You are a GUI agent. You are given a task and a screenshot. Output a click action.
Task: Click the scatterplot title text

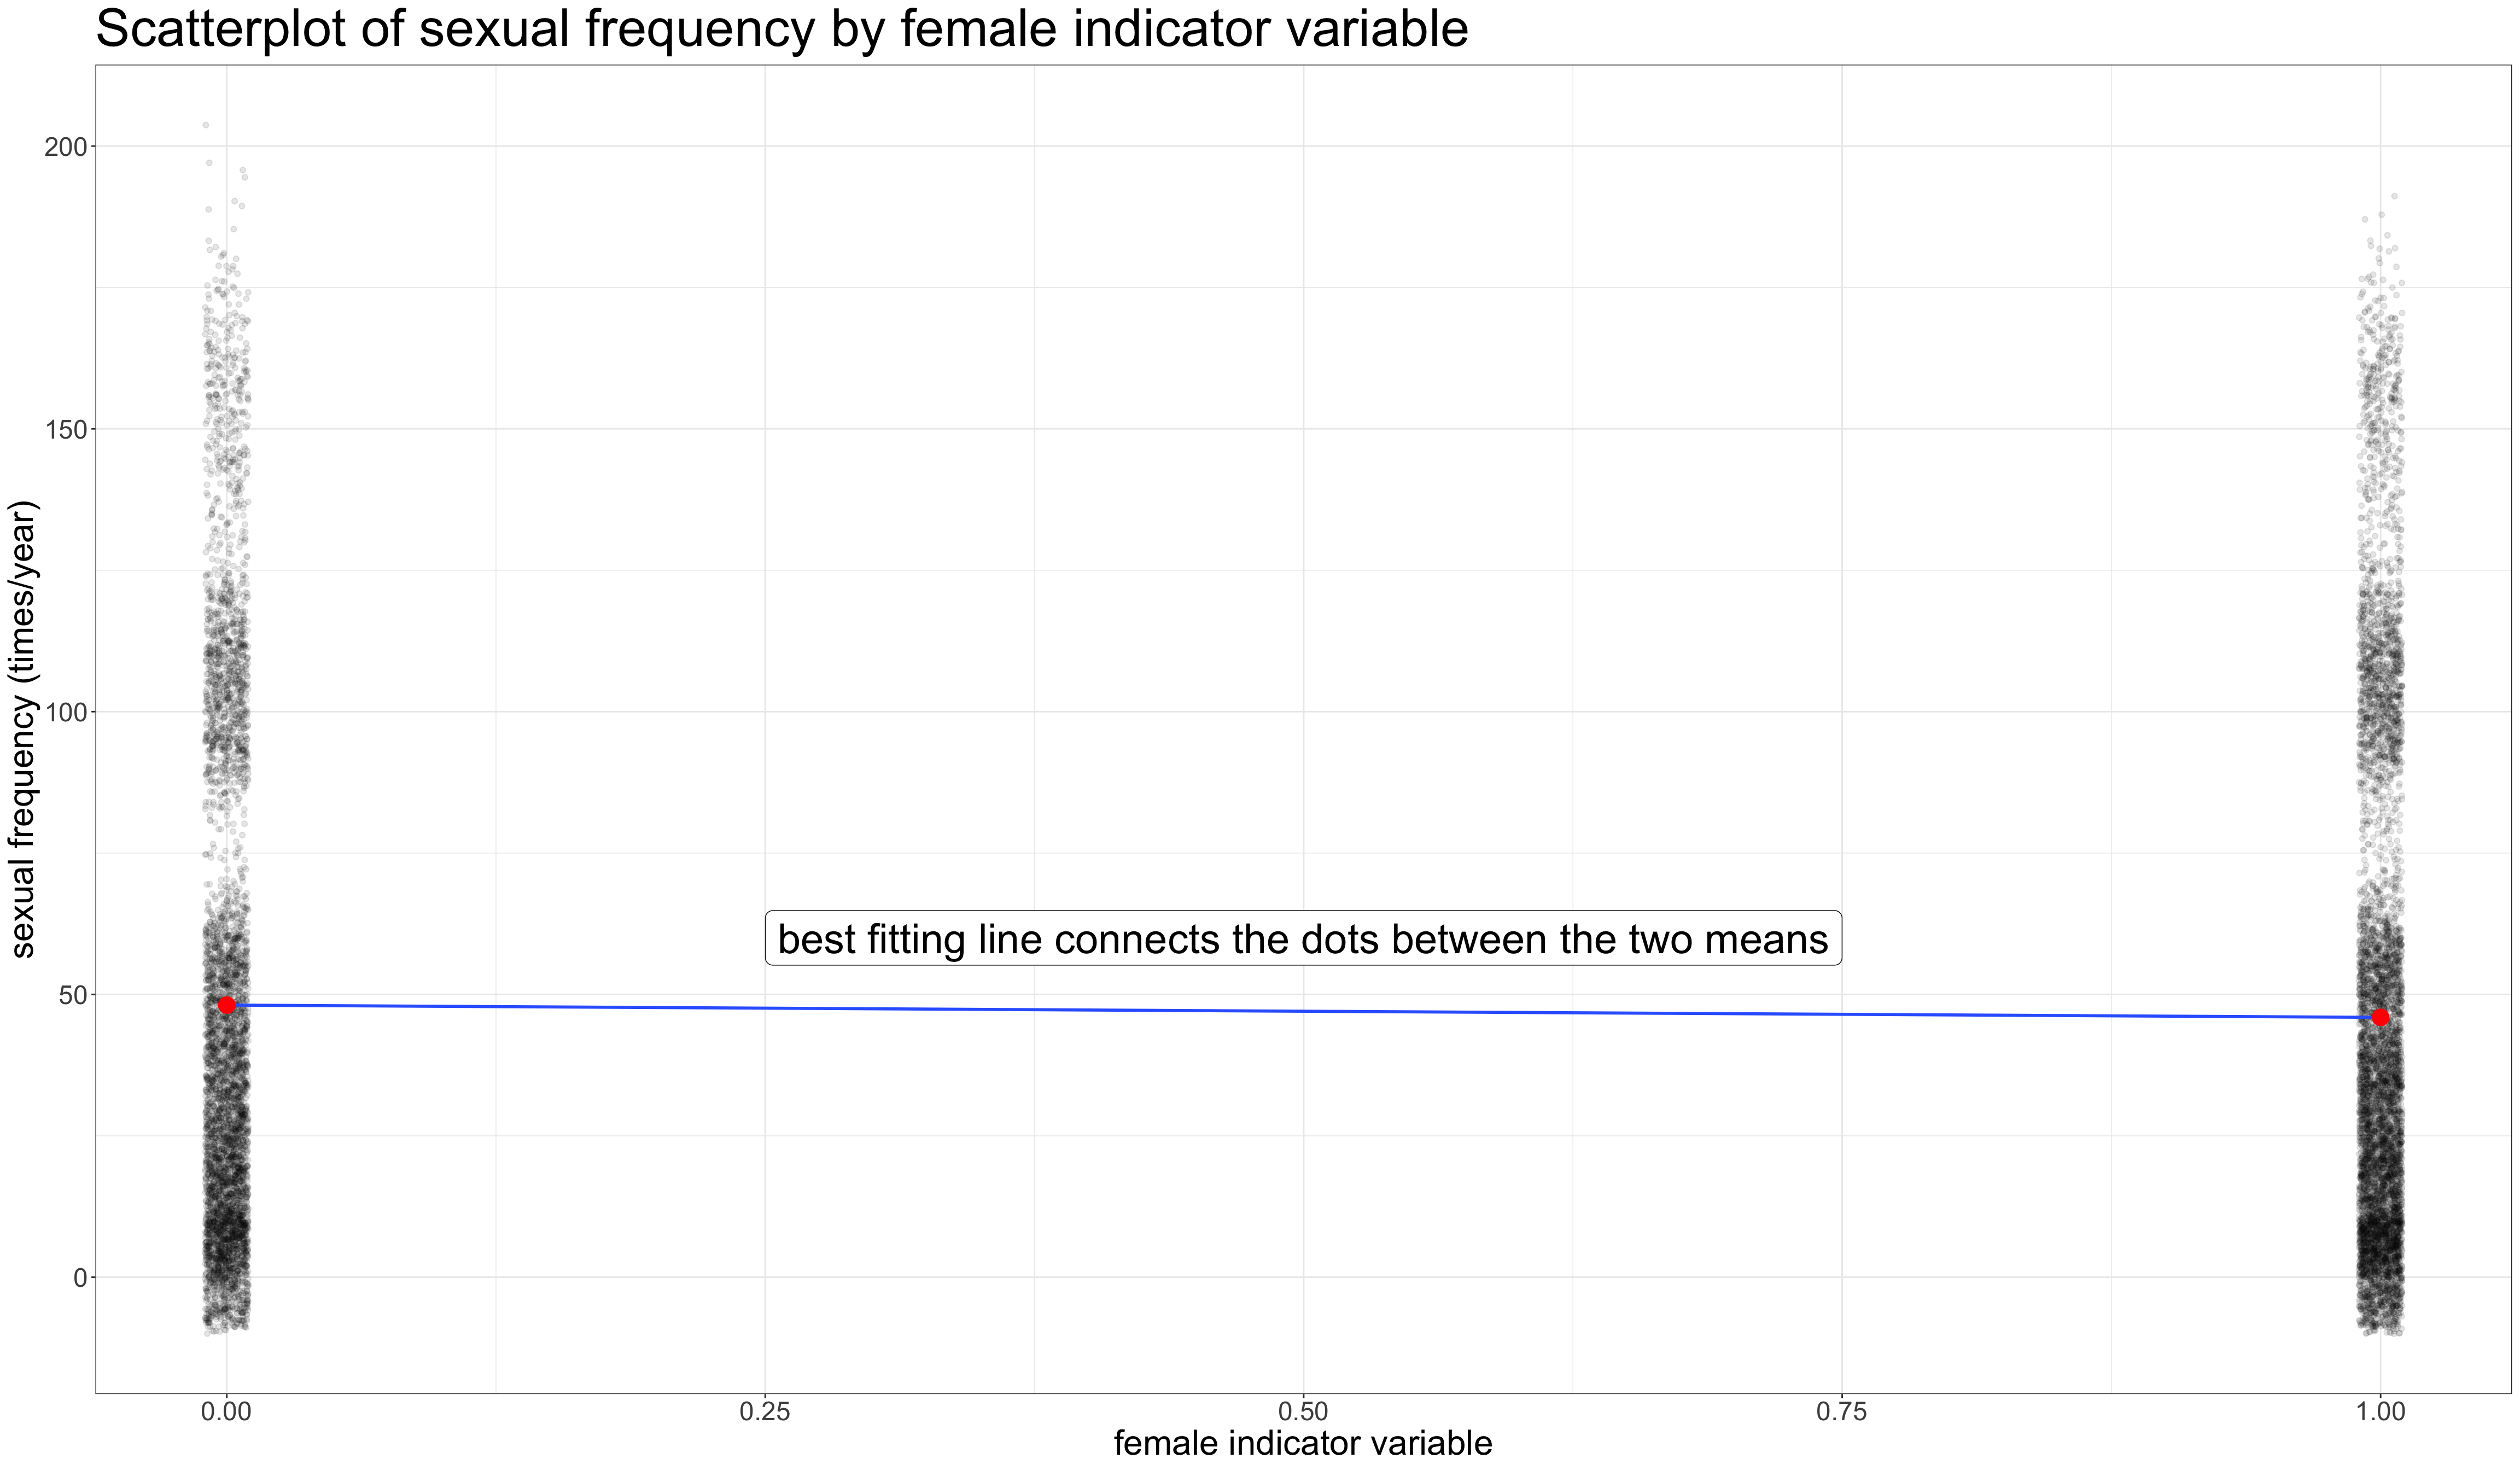(x=782, y=28)
